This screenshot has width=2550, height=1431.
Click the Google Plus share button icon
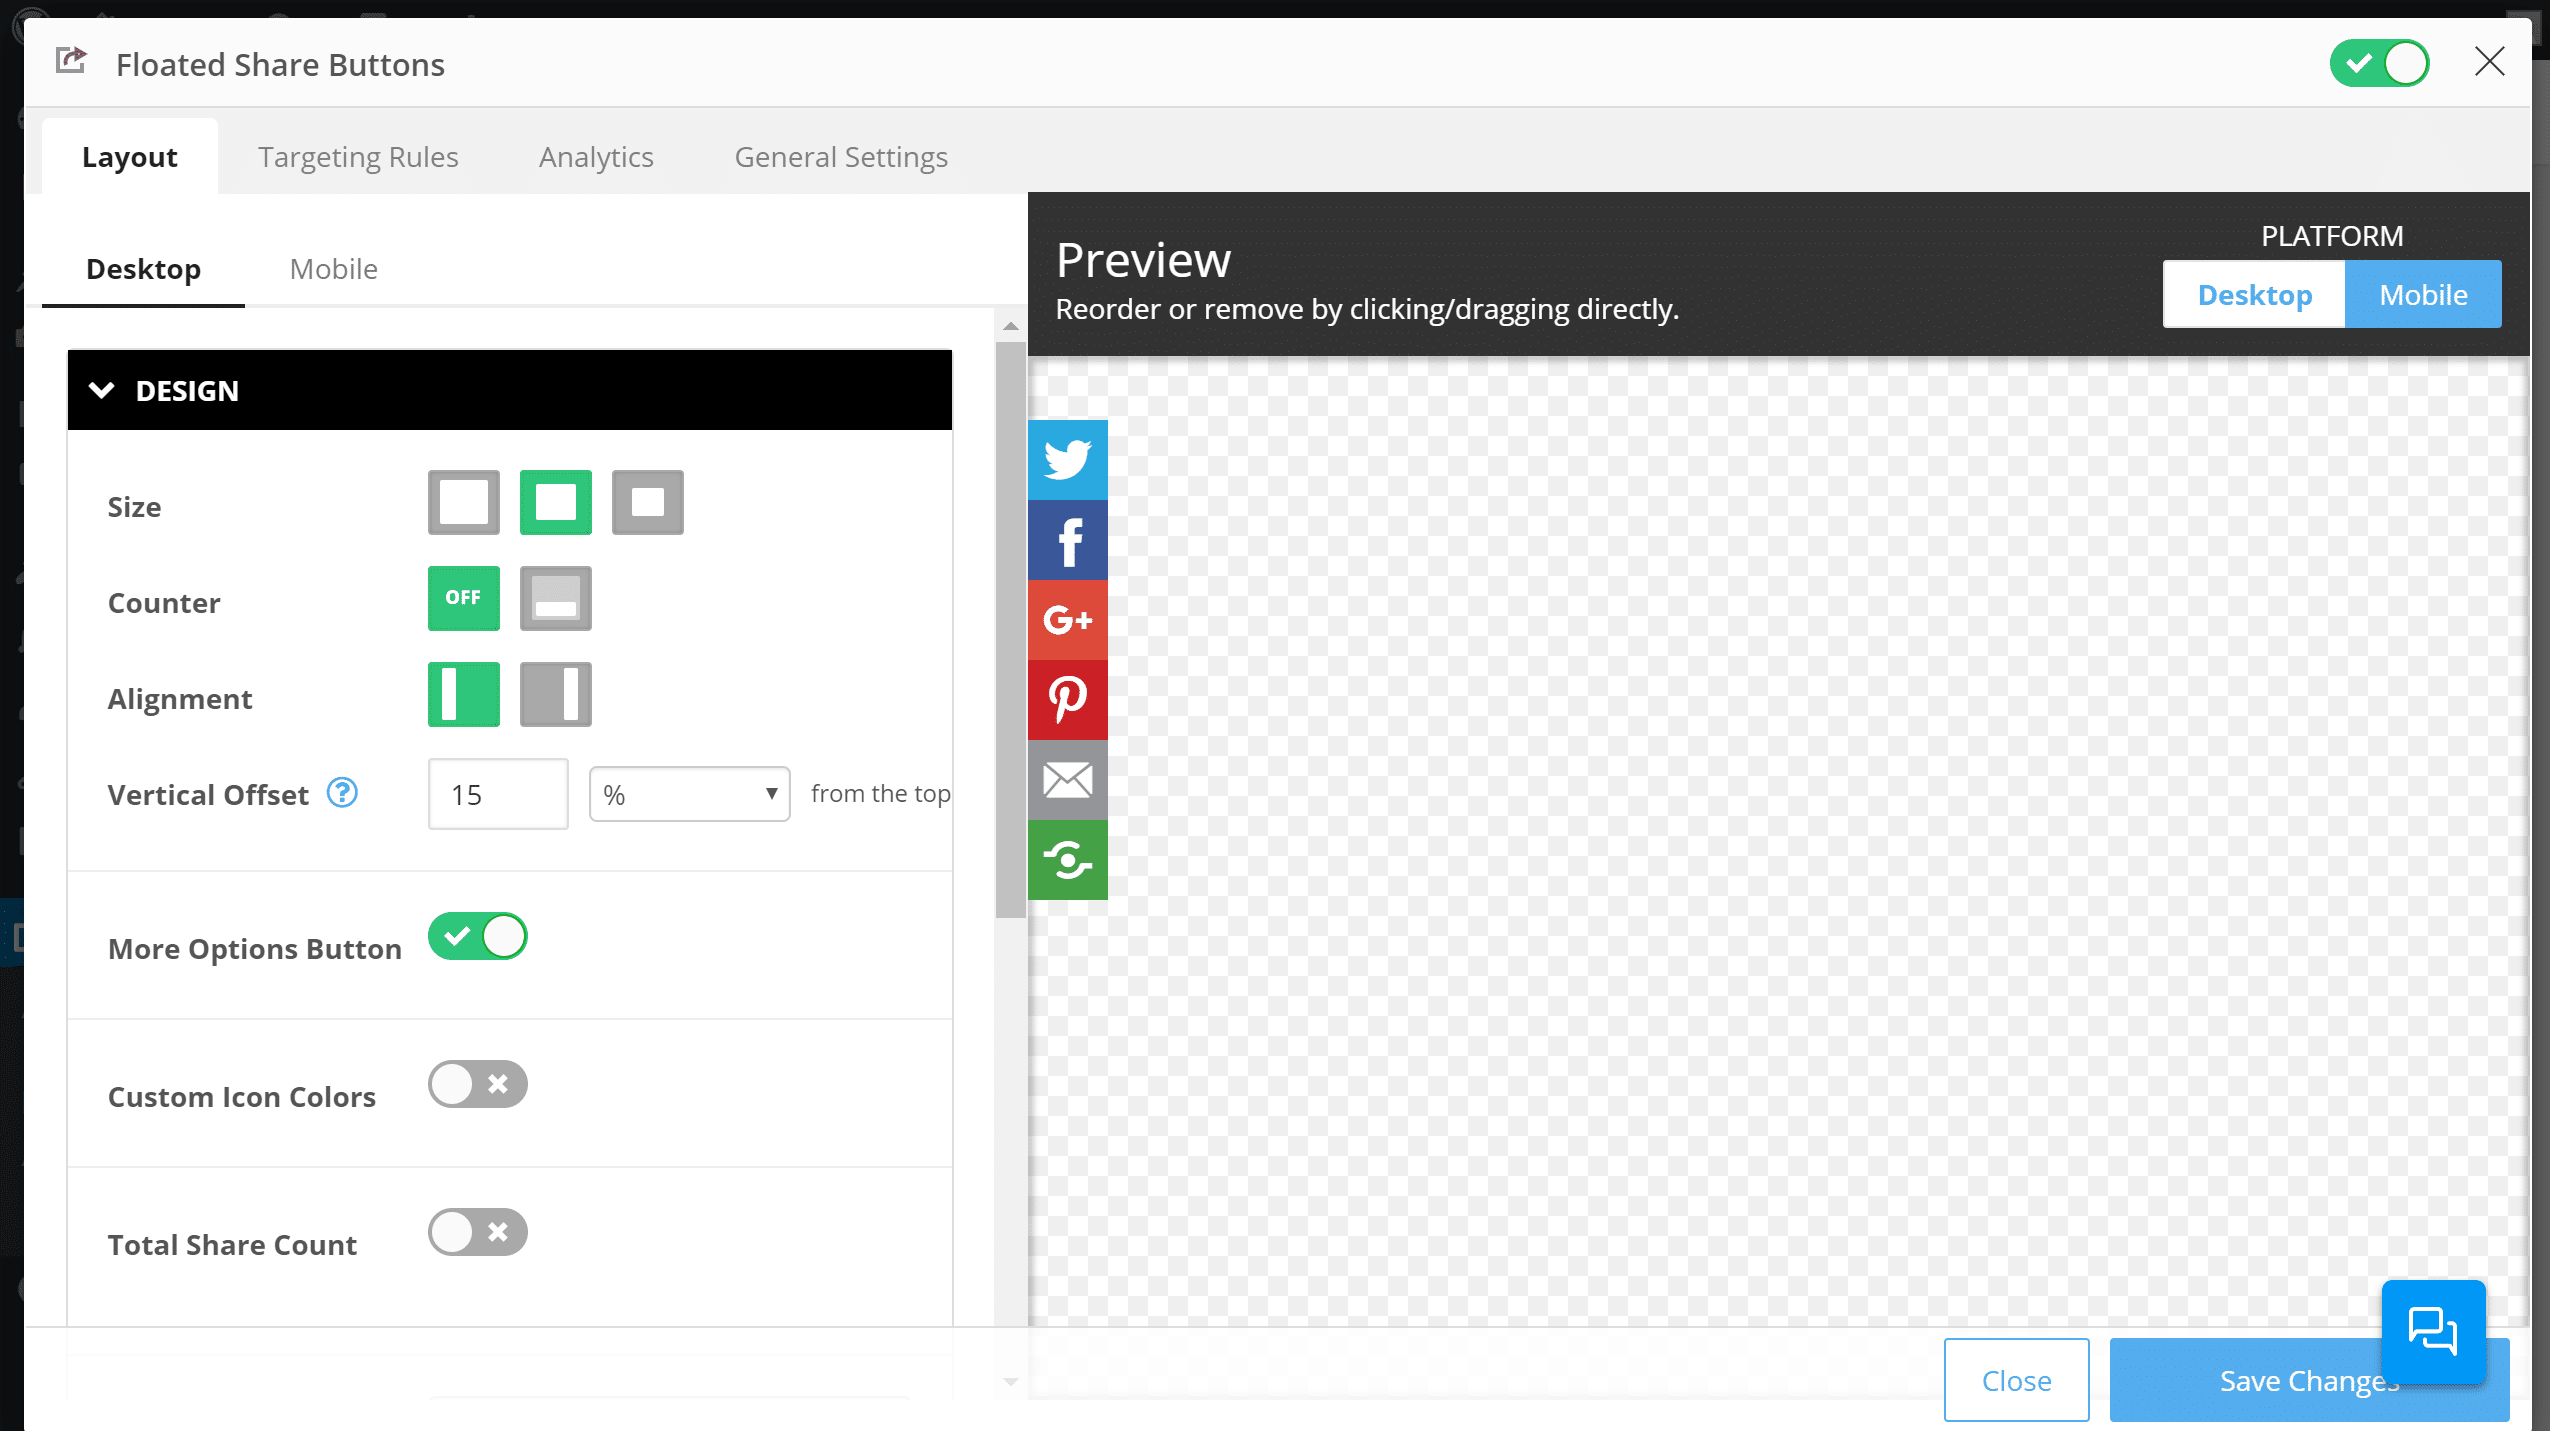[x=1068, y=618]
